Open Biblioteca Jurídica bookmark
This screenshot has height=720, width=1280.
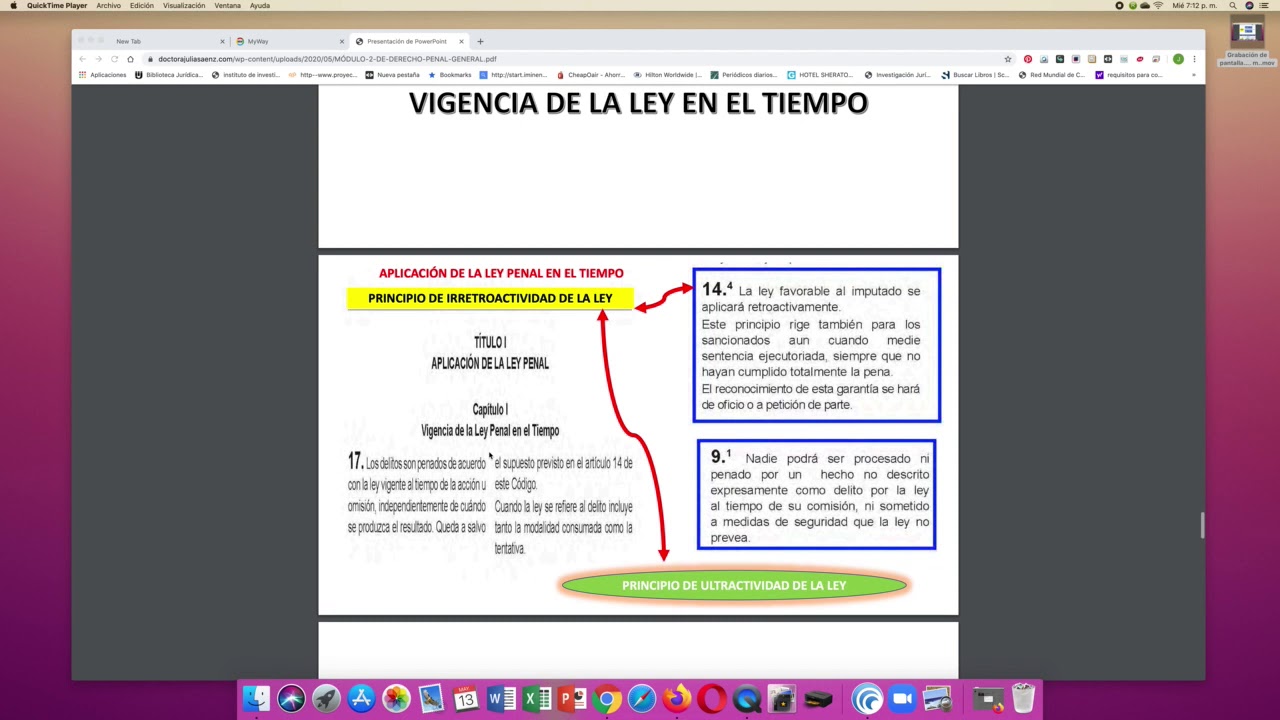pos(169,75)
